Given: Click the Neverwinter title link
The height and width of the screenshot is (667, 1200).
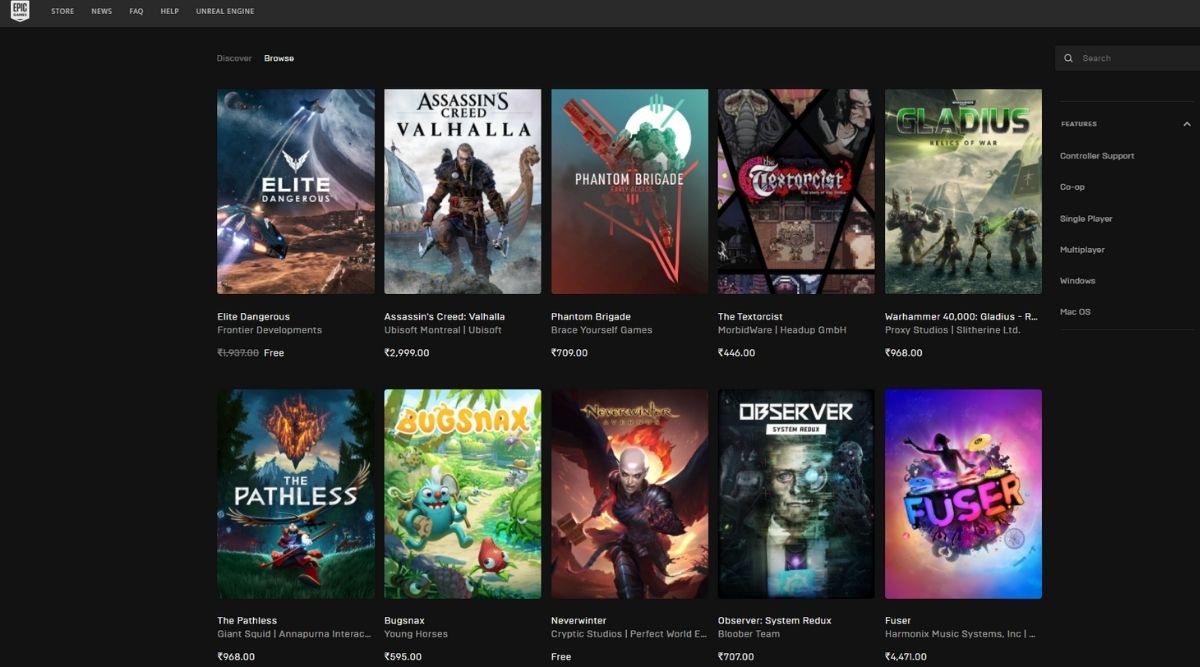Looking at the screenshot, I should click(578, 620).
